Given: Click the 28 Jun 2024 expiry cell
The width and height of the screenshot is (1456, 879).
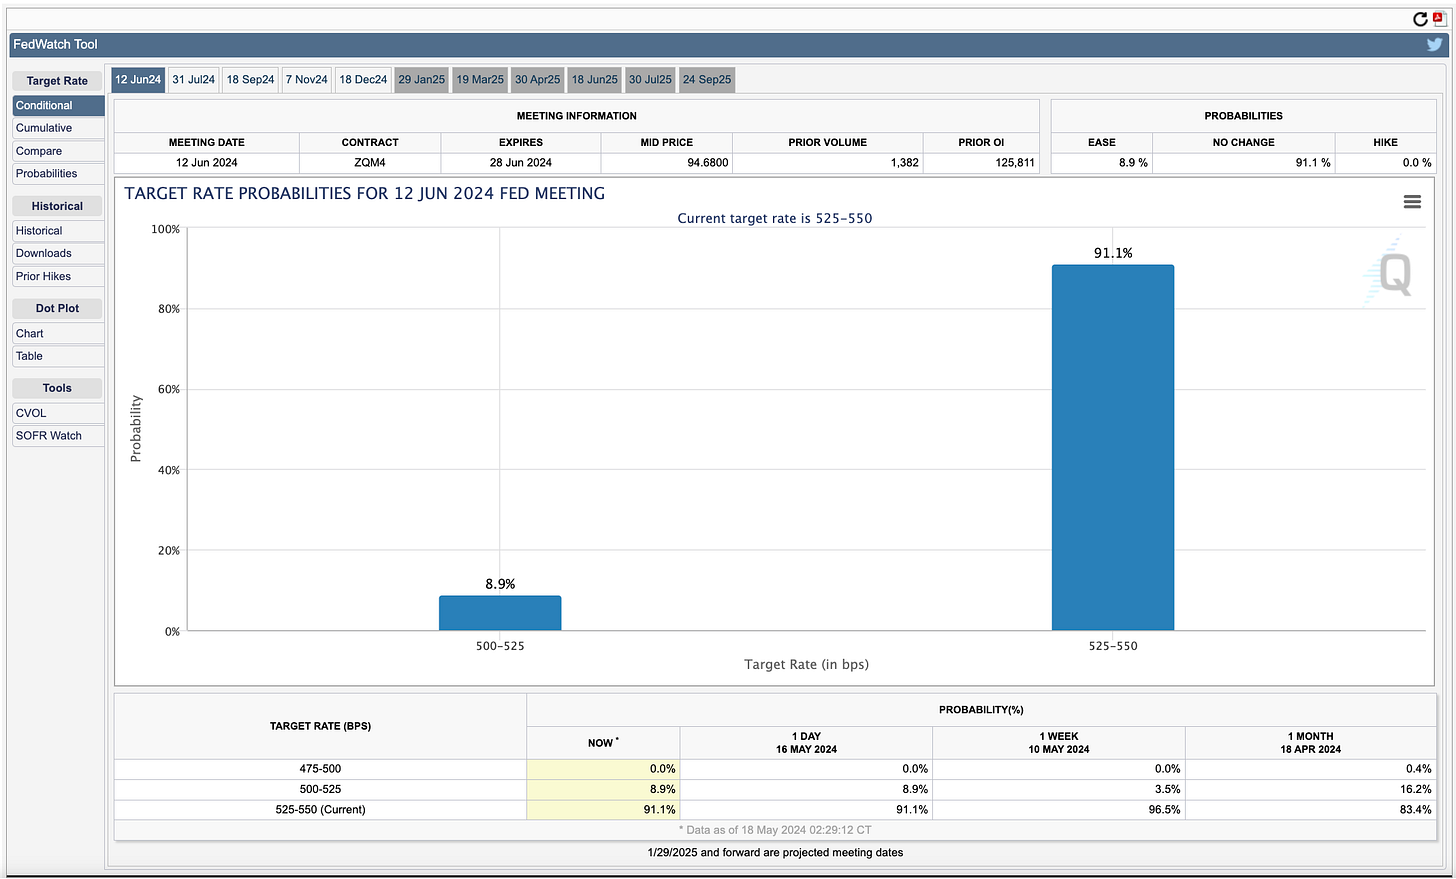Looking at the screenshot, I should click(x=521, y=162).
